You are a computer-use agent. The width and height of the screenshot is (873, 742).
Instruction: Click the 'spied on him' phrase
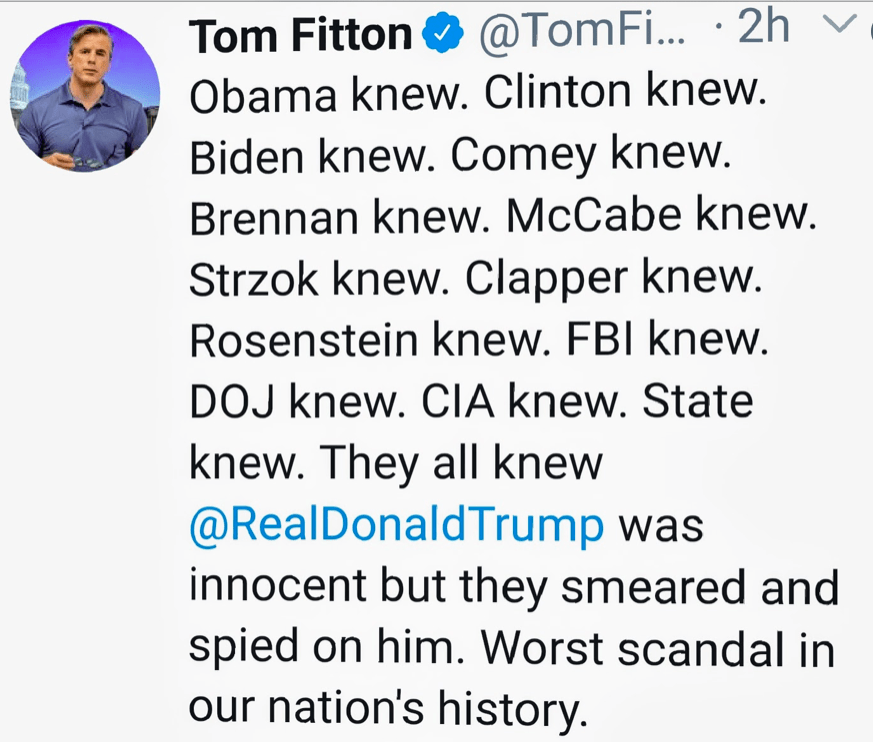pyautogui.click(x=326, y=648)
